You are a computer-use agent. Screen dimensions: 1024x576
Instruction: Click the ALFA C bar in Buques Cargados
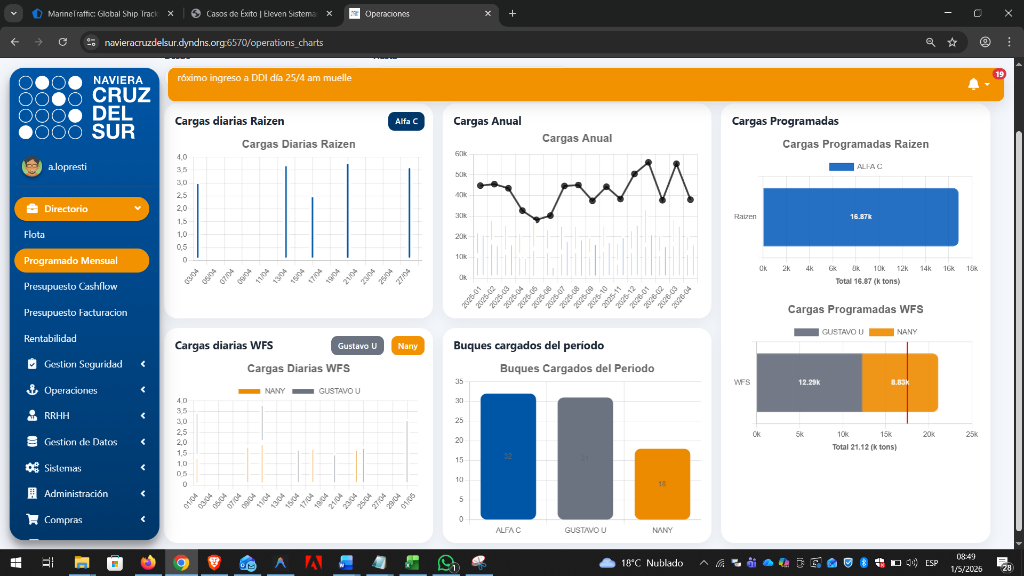[x=508, y=456]
